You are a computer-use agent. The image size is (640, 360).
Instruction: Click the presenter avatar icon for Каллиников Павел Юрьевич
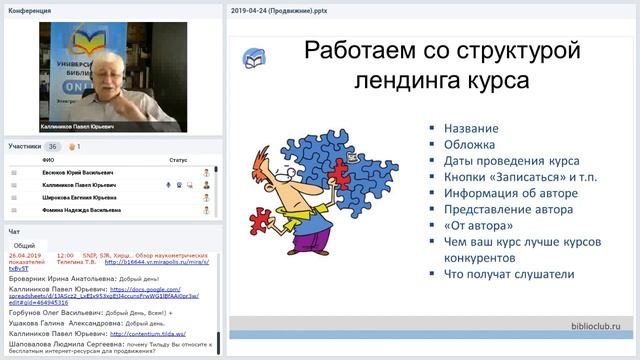tap(207, 185)
